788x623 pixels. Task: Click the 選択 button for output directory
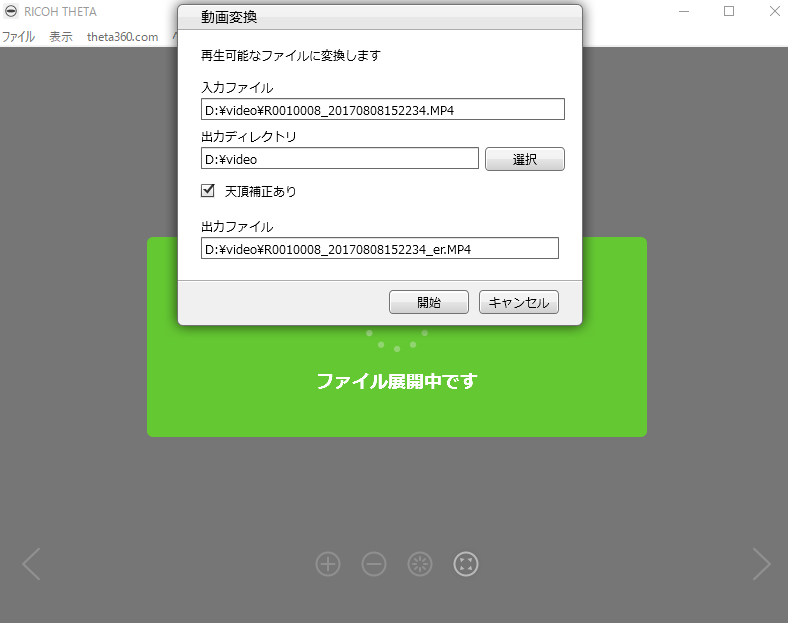(525, 159)
